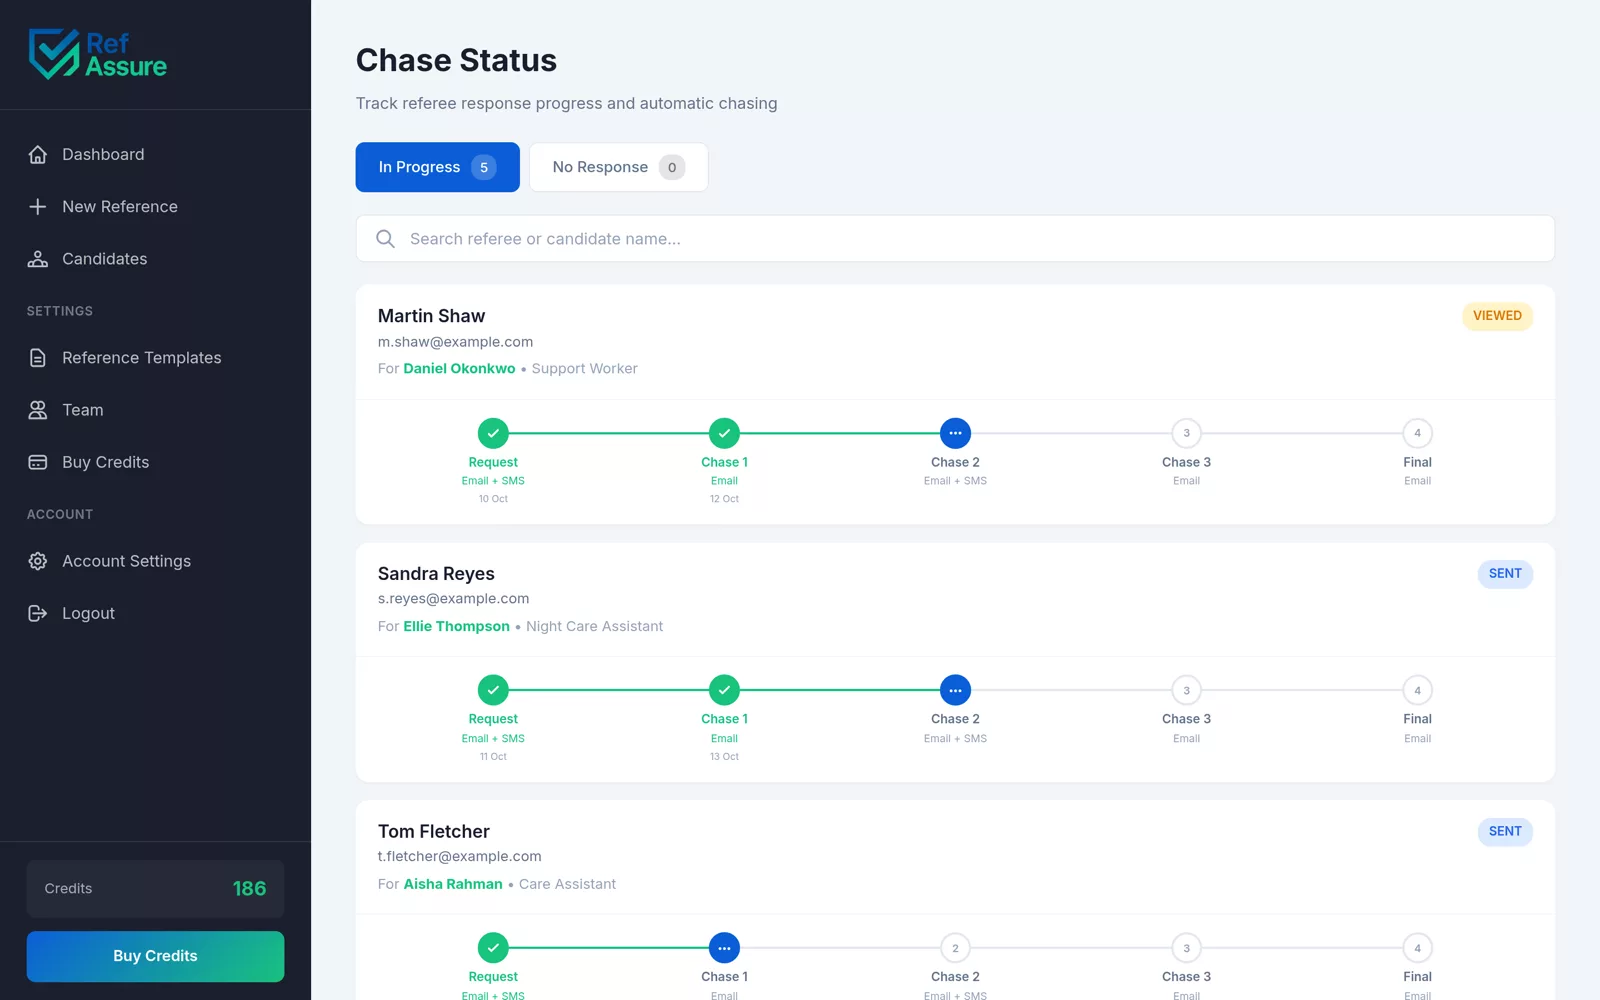This screenshot has height=1000, width=1600.
Task: Click the Dashboard home icon
Action: point(38,154)
